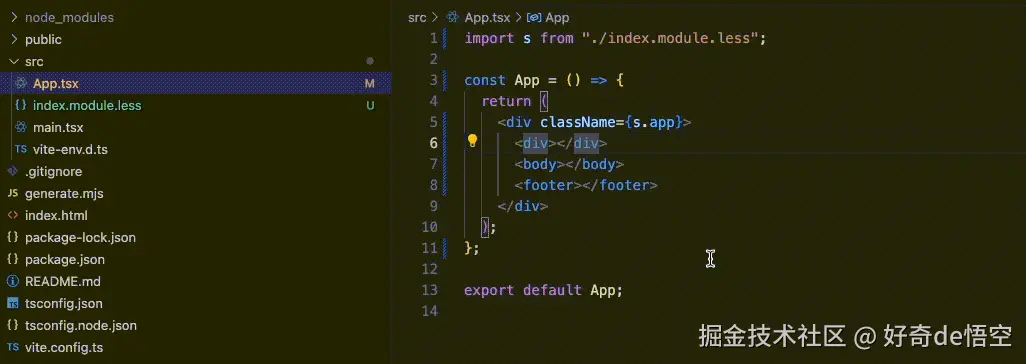Screen dimensions: 1026x364
Task: Click the symbol icon before App in breadcrumb
Action: pos(535,18)
